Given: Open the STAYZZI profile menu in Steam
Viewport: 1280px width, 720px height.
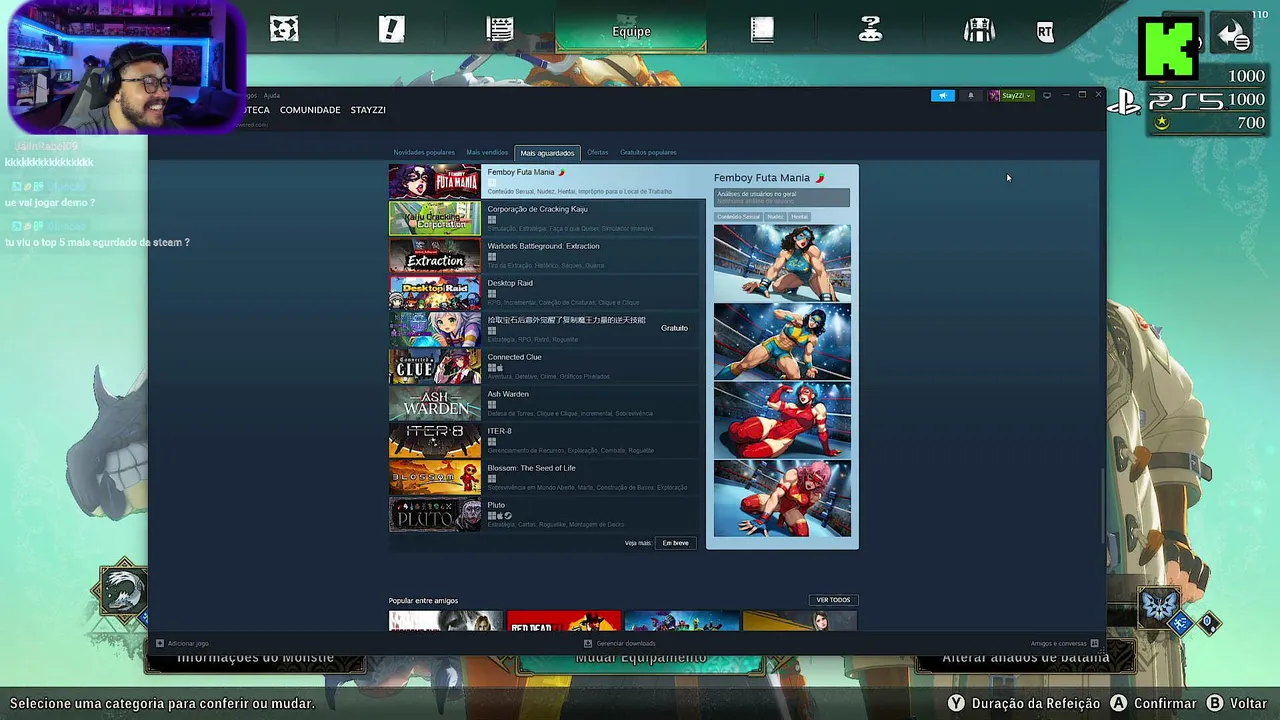Looking at the screenshot, I should click(x=368, y=110).
